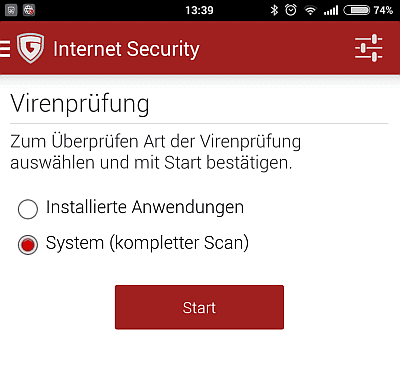Tap the alarm clock status icon
This screenshot has width=400, height=370.
coord(291,10)
